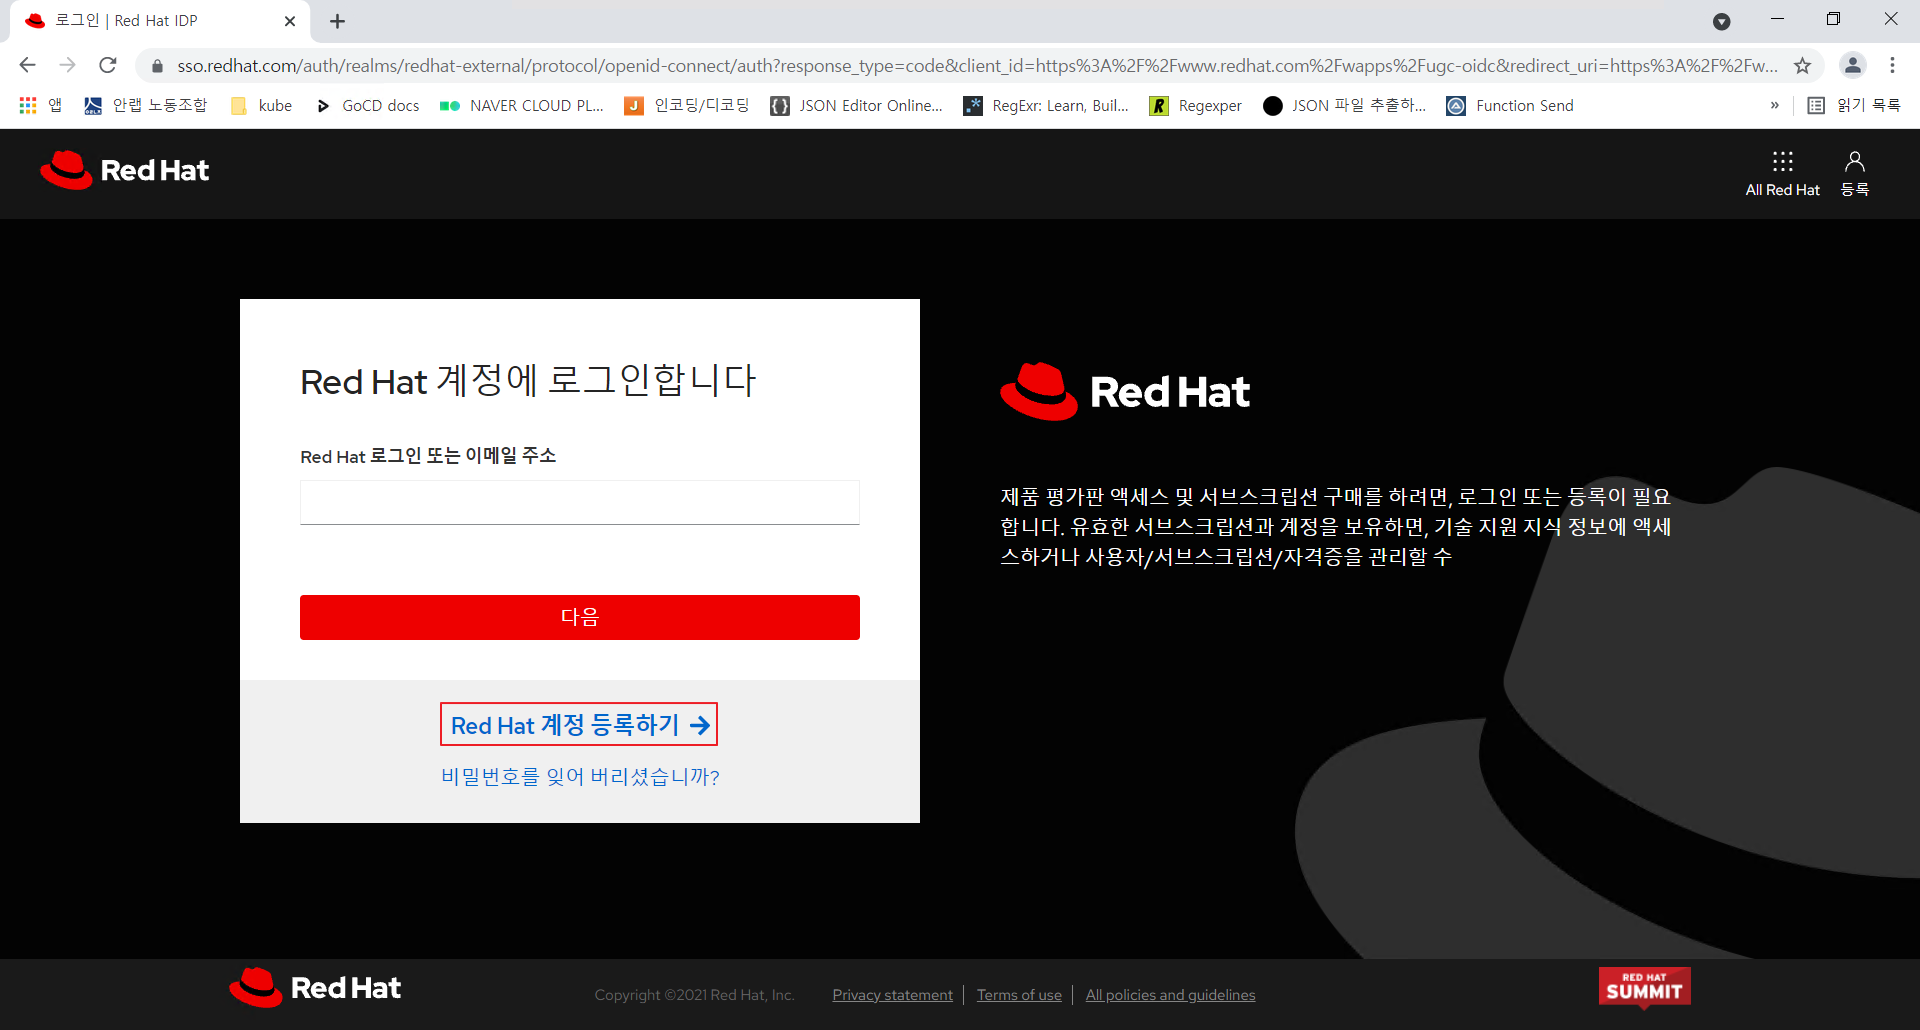Click the red 다음 button
Image resolution: width=1920 pixels, height=1030 pixels.
580,617
